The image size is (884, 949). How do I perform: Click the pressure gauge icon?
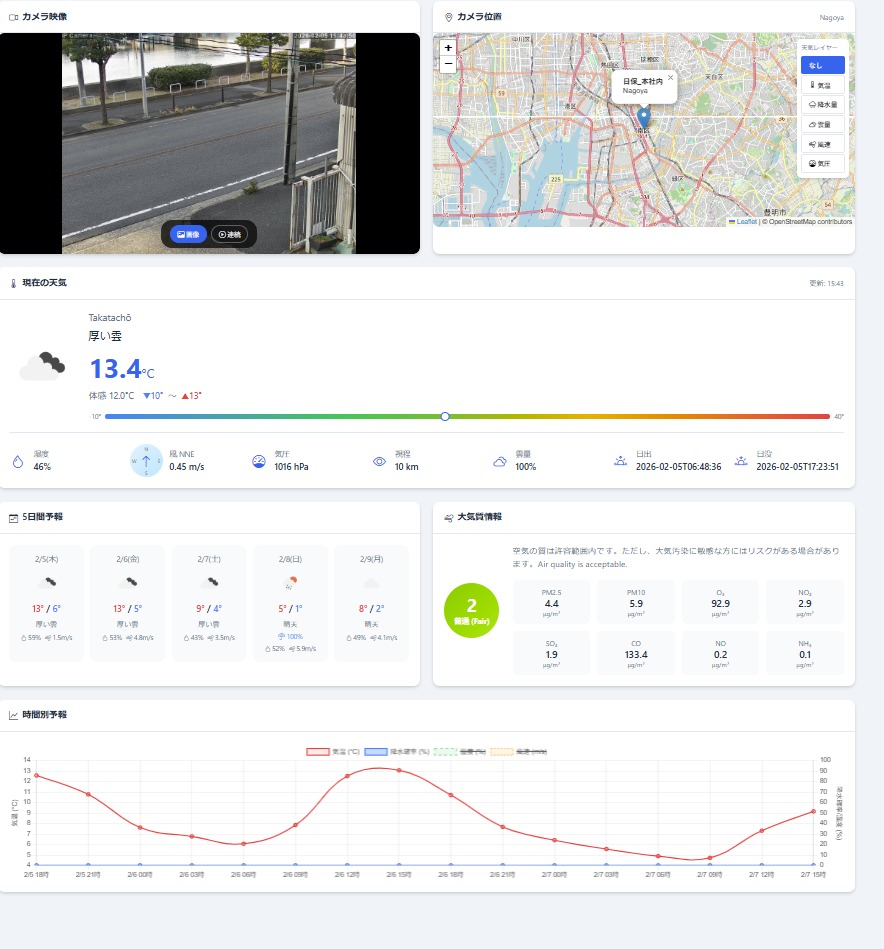tap(259, 461)
